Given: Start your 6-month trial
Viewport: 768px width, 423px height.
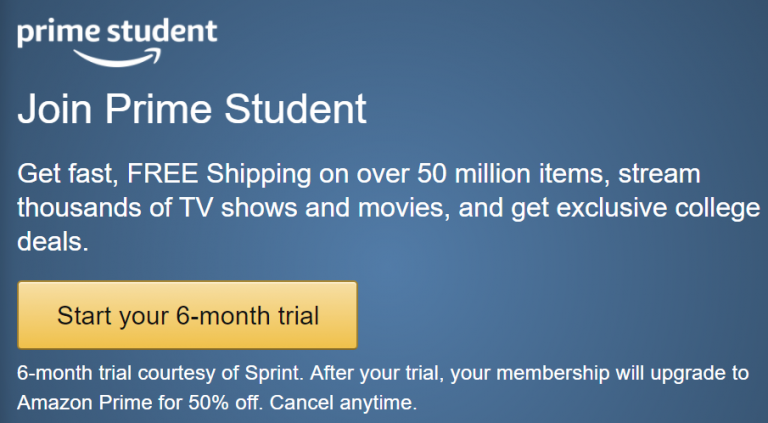Looking at the screenshot, I should click(188, 315).
